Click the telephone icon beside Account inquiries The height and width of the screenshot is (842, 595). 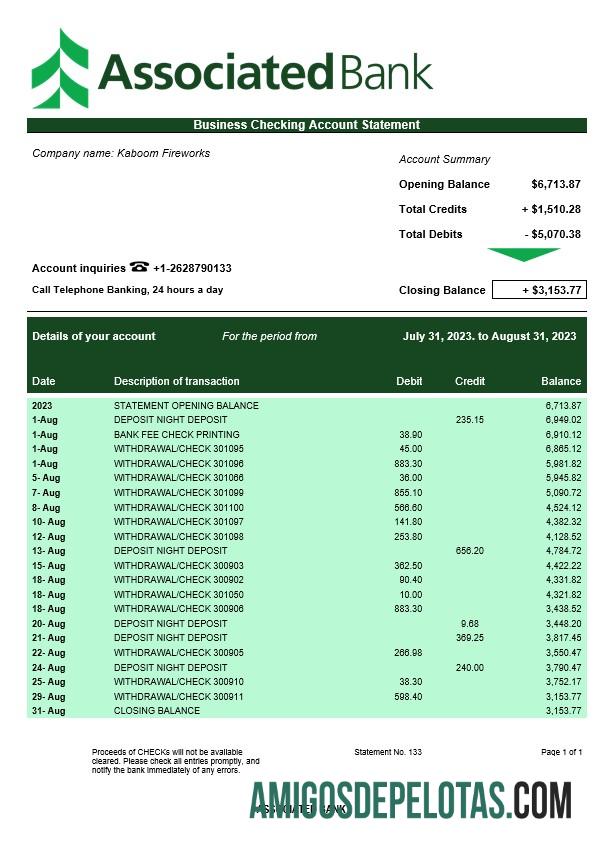(x=139, y=266)
